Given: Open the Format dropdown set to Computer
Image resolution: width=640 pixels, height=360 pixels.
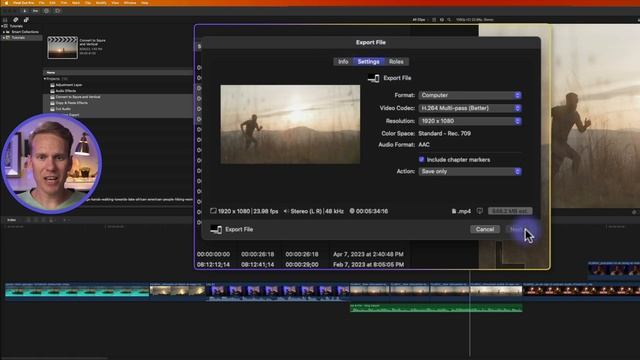Looking at the screenshot, I should [x=470, y=95].
